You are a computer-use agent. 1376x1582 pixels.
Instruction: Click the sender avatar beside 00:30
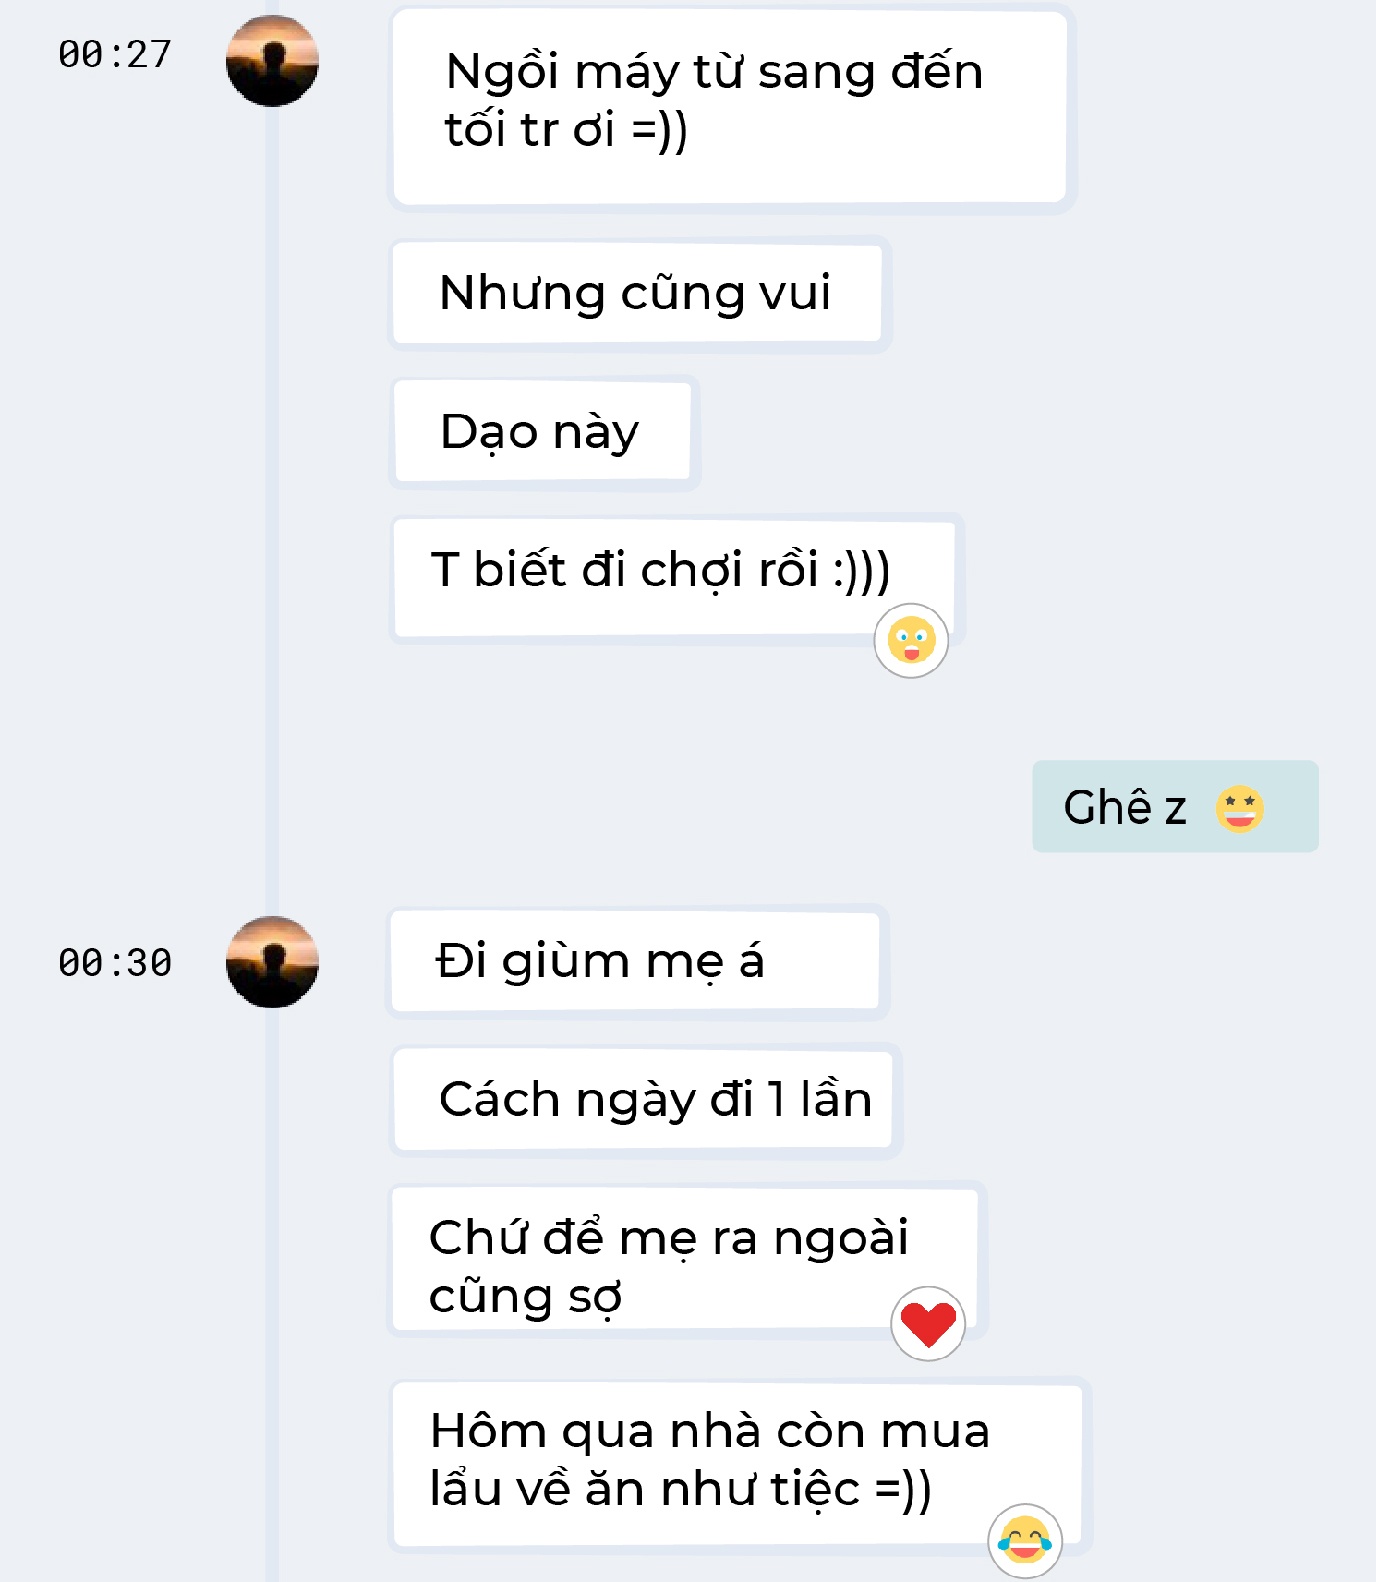point(272,962)
